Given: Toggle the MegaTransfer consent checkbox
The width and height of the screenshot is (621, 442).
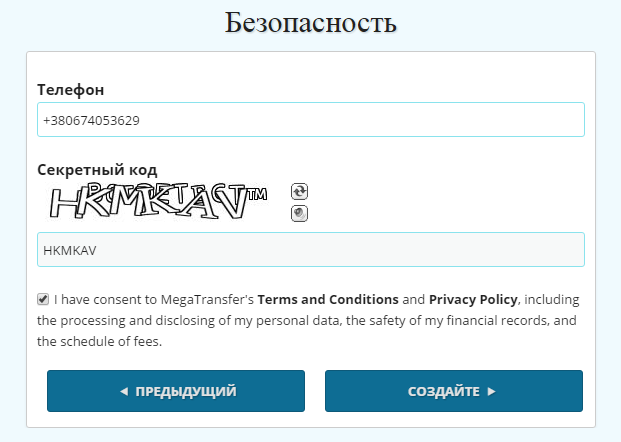Looking at the screenshot, I should coord(43,299).
